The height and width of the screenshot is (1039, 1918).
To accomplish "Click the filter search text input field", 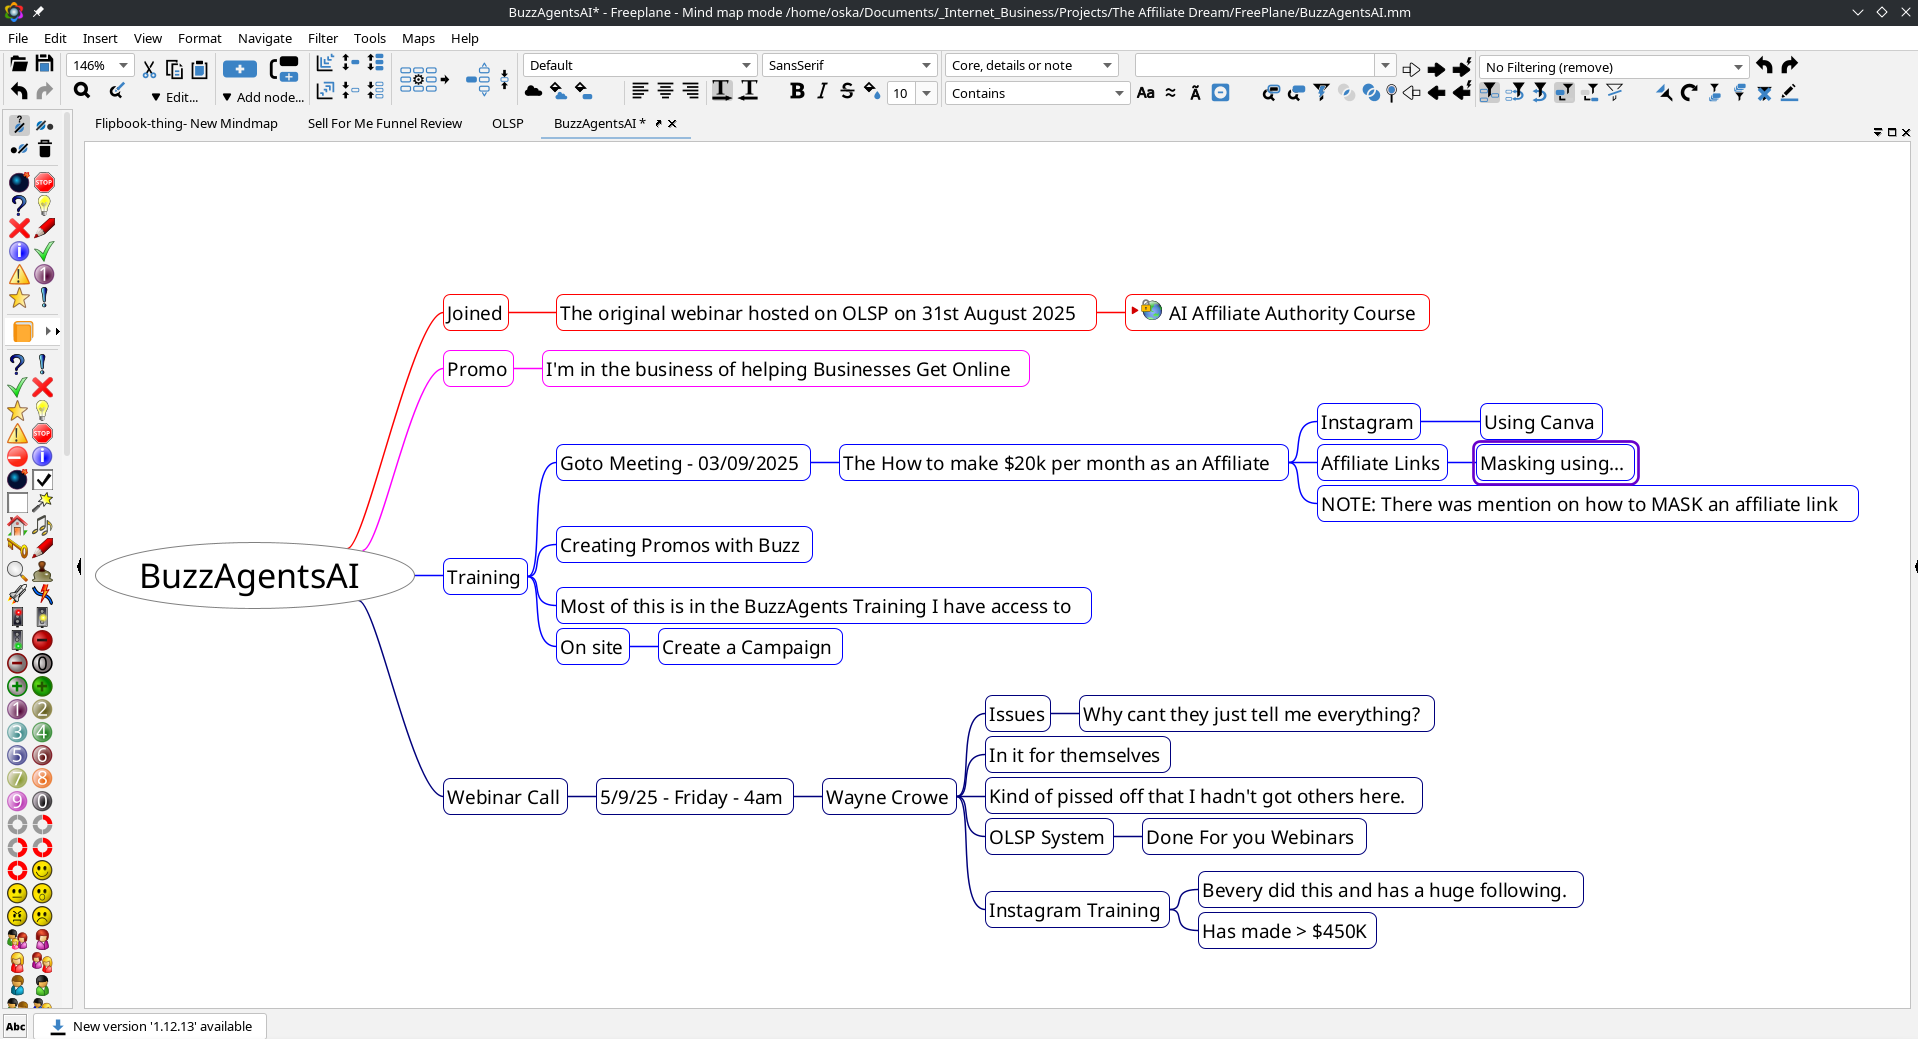I will tap(1254, 66).
